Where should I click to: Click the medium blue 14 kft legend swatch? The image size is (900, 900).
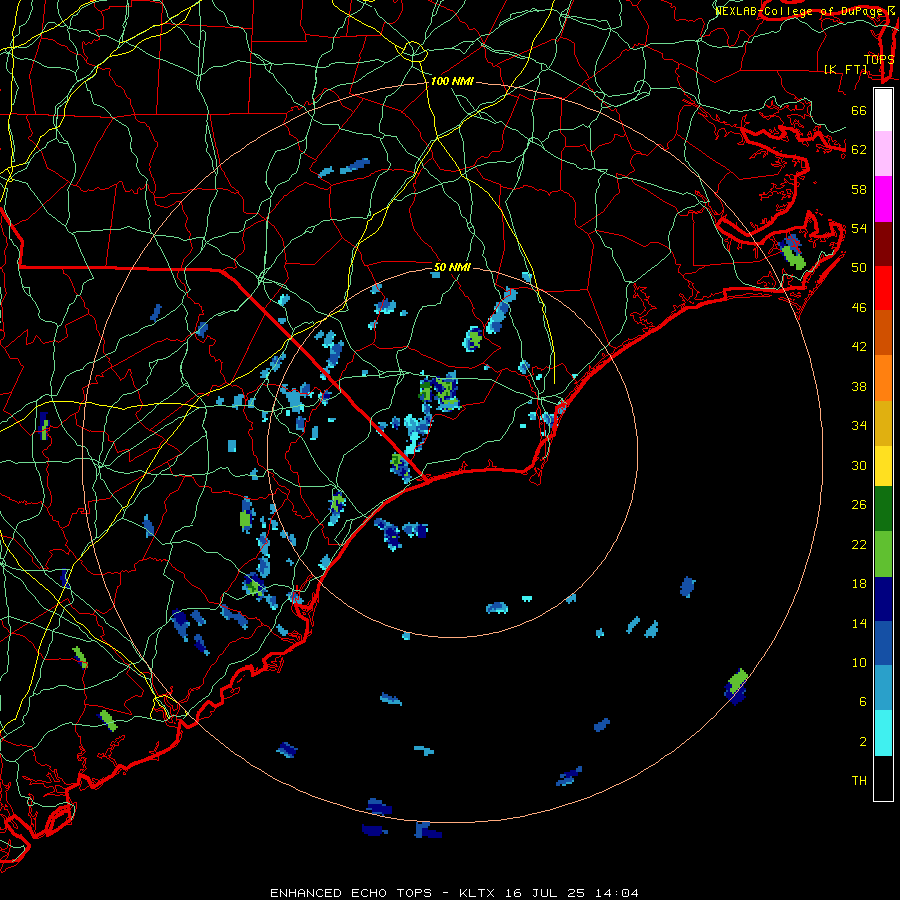pyautogui.click(x=883, y=643)
